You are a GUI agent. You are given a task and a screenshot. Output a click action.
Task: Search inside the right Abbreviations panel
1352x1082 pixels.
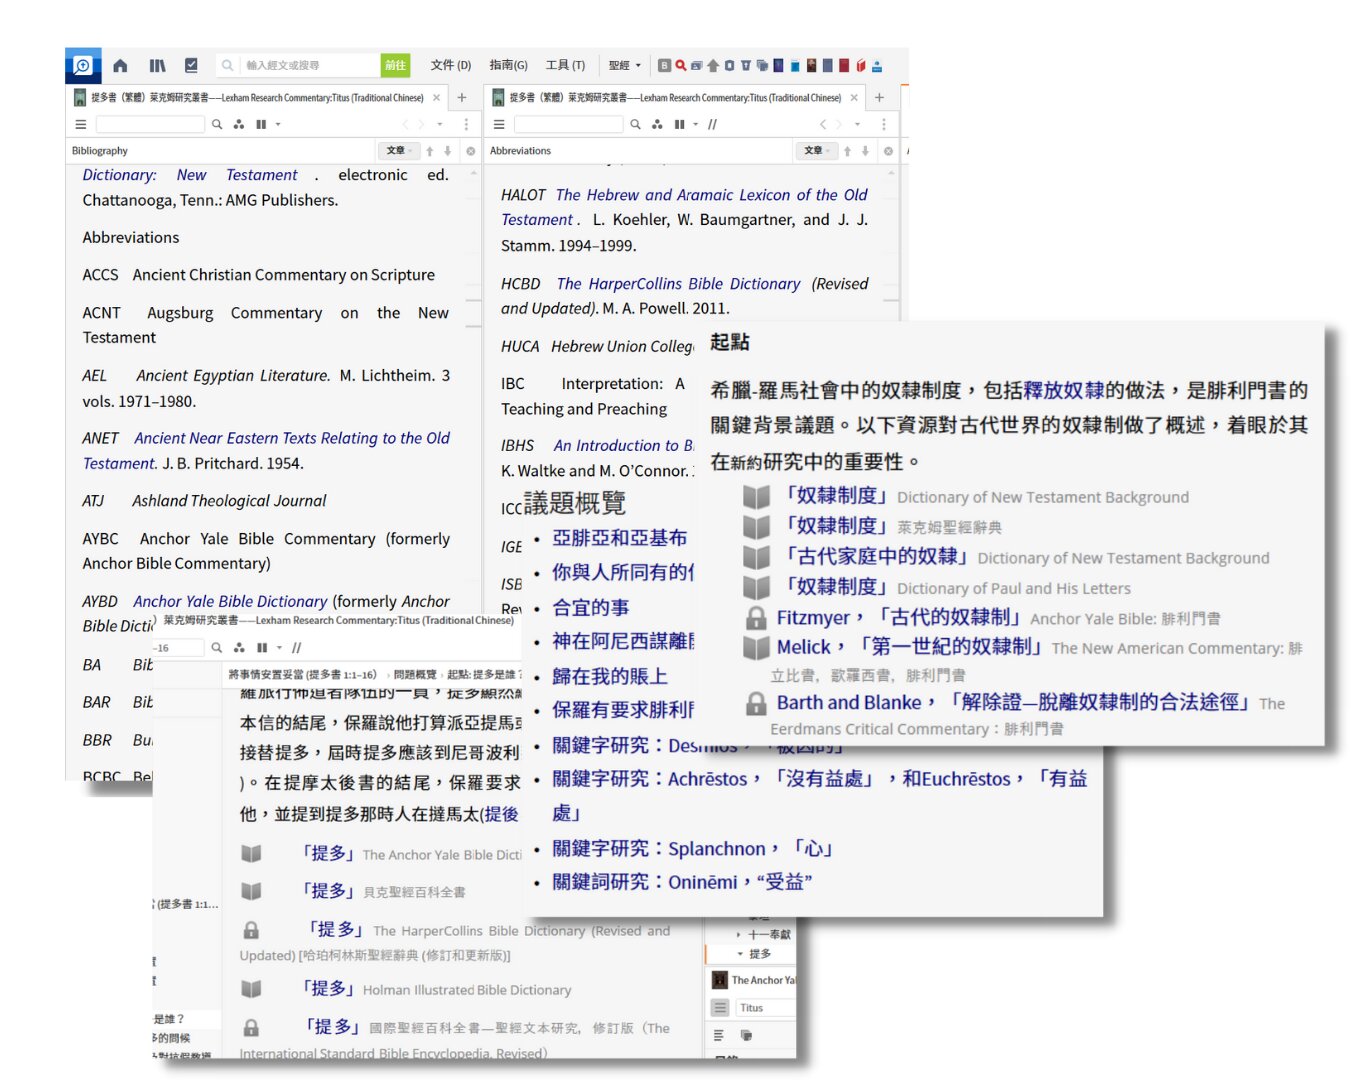click(x=635, y=125)
